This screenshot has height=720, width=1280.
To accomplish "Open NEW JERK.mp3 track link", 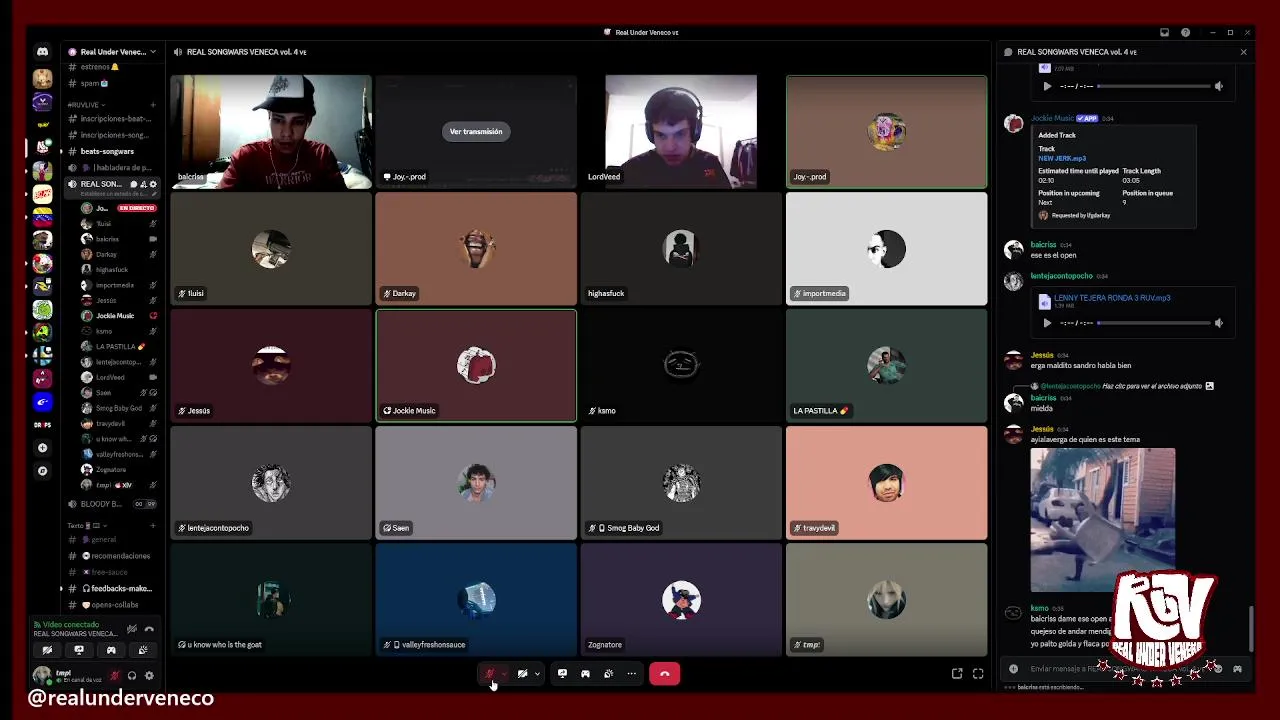I will (x=1062, y=158).
